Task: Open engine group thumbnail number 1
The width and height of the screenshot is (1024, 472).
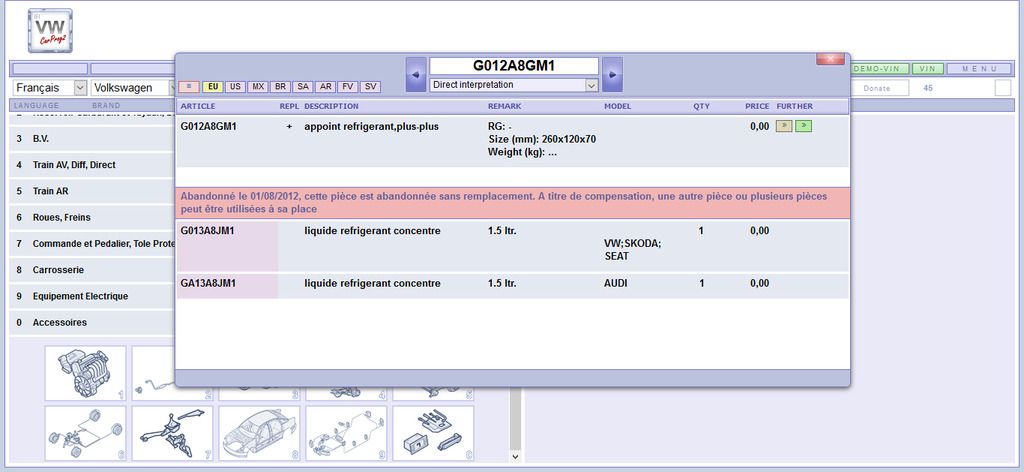Action: tap(86, 373)
